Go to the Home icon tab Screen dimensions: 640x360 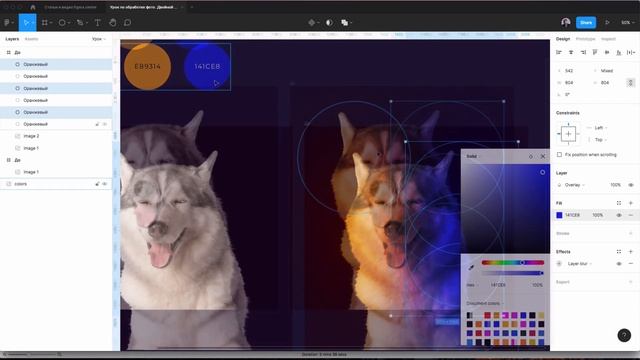click(x=33, y=7)
